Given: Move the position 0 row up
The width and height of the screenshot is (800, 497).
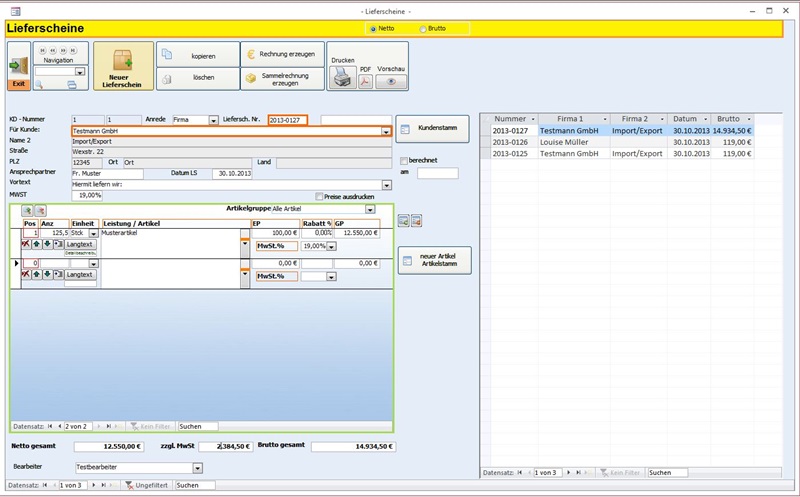Looking at the screenshot, I should point(37,275).
